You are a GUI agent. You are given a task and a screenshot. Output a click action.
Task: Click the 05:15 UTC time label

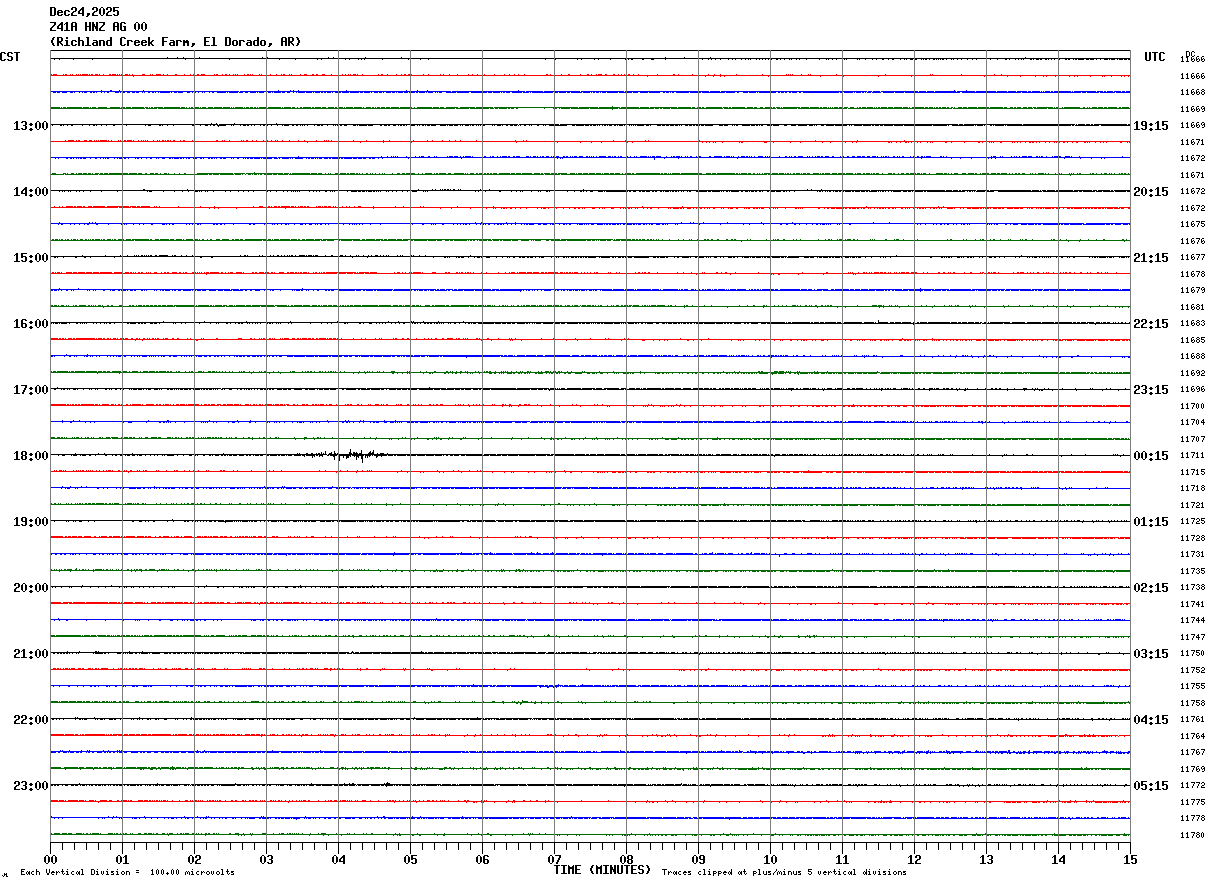click(1150, 786)
